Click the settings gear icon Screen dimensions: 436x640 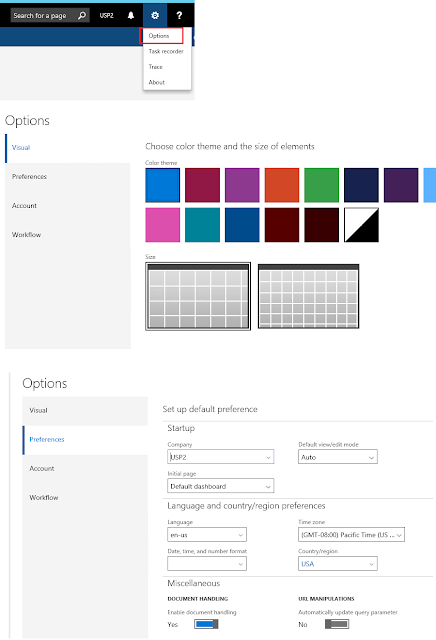155,16
